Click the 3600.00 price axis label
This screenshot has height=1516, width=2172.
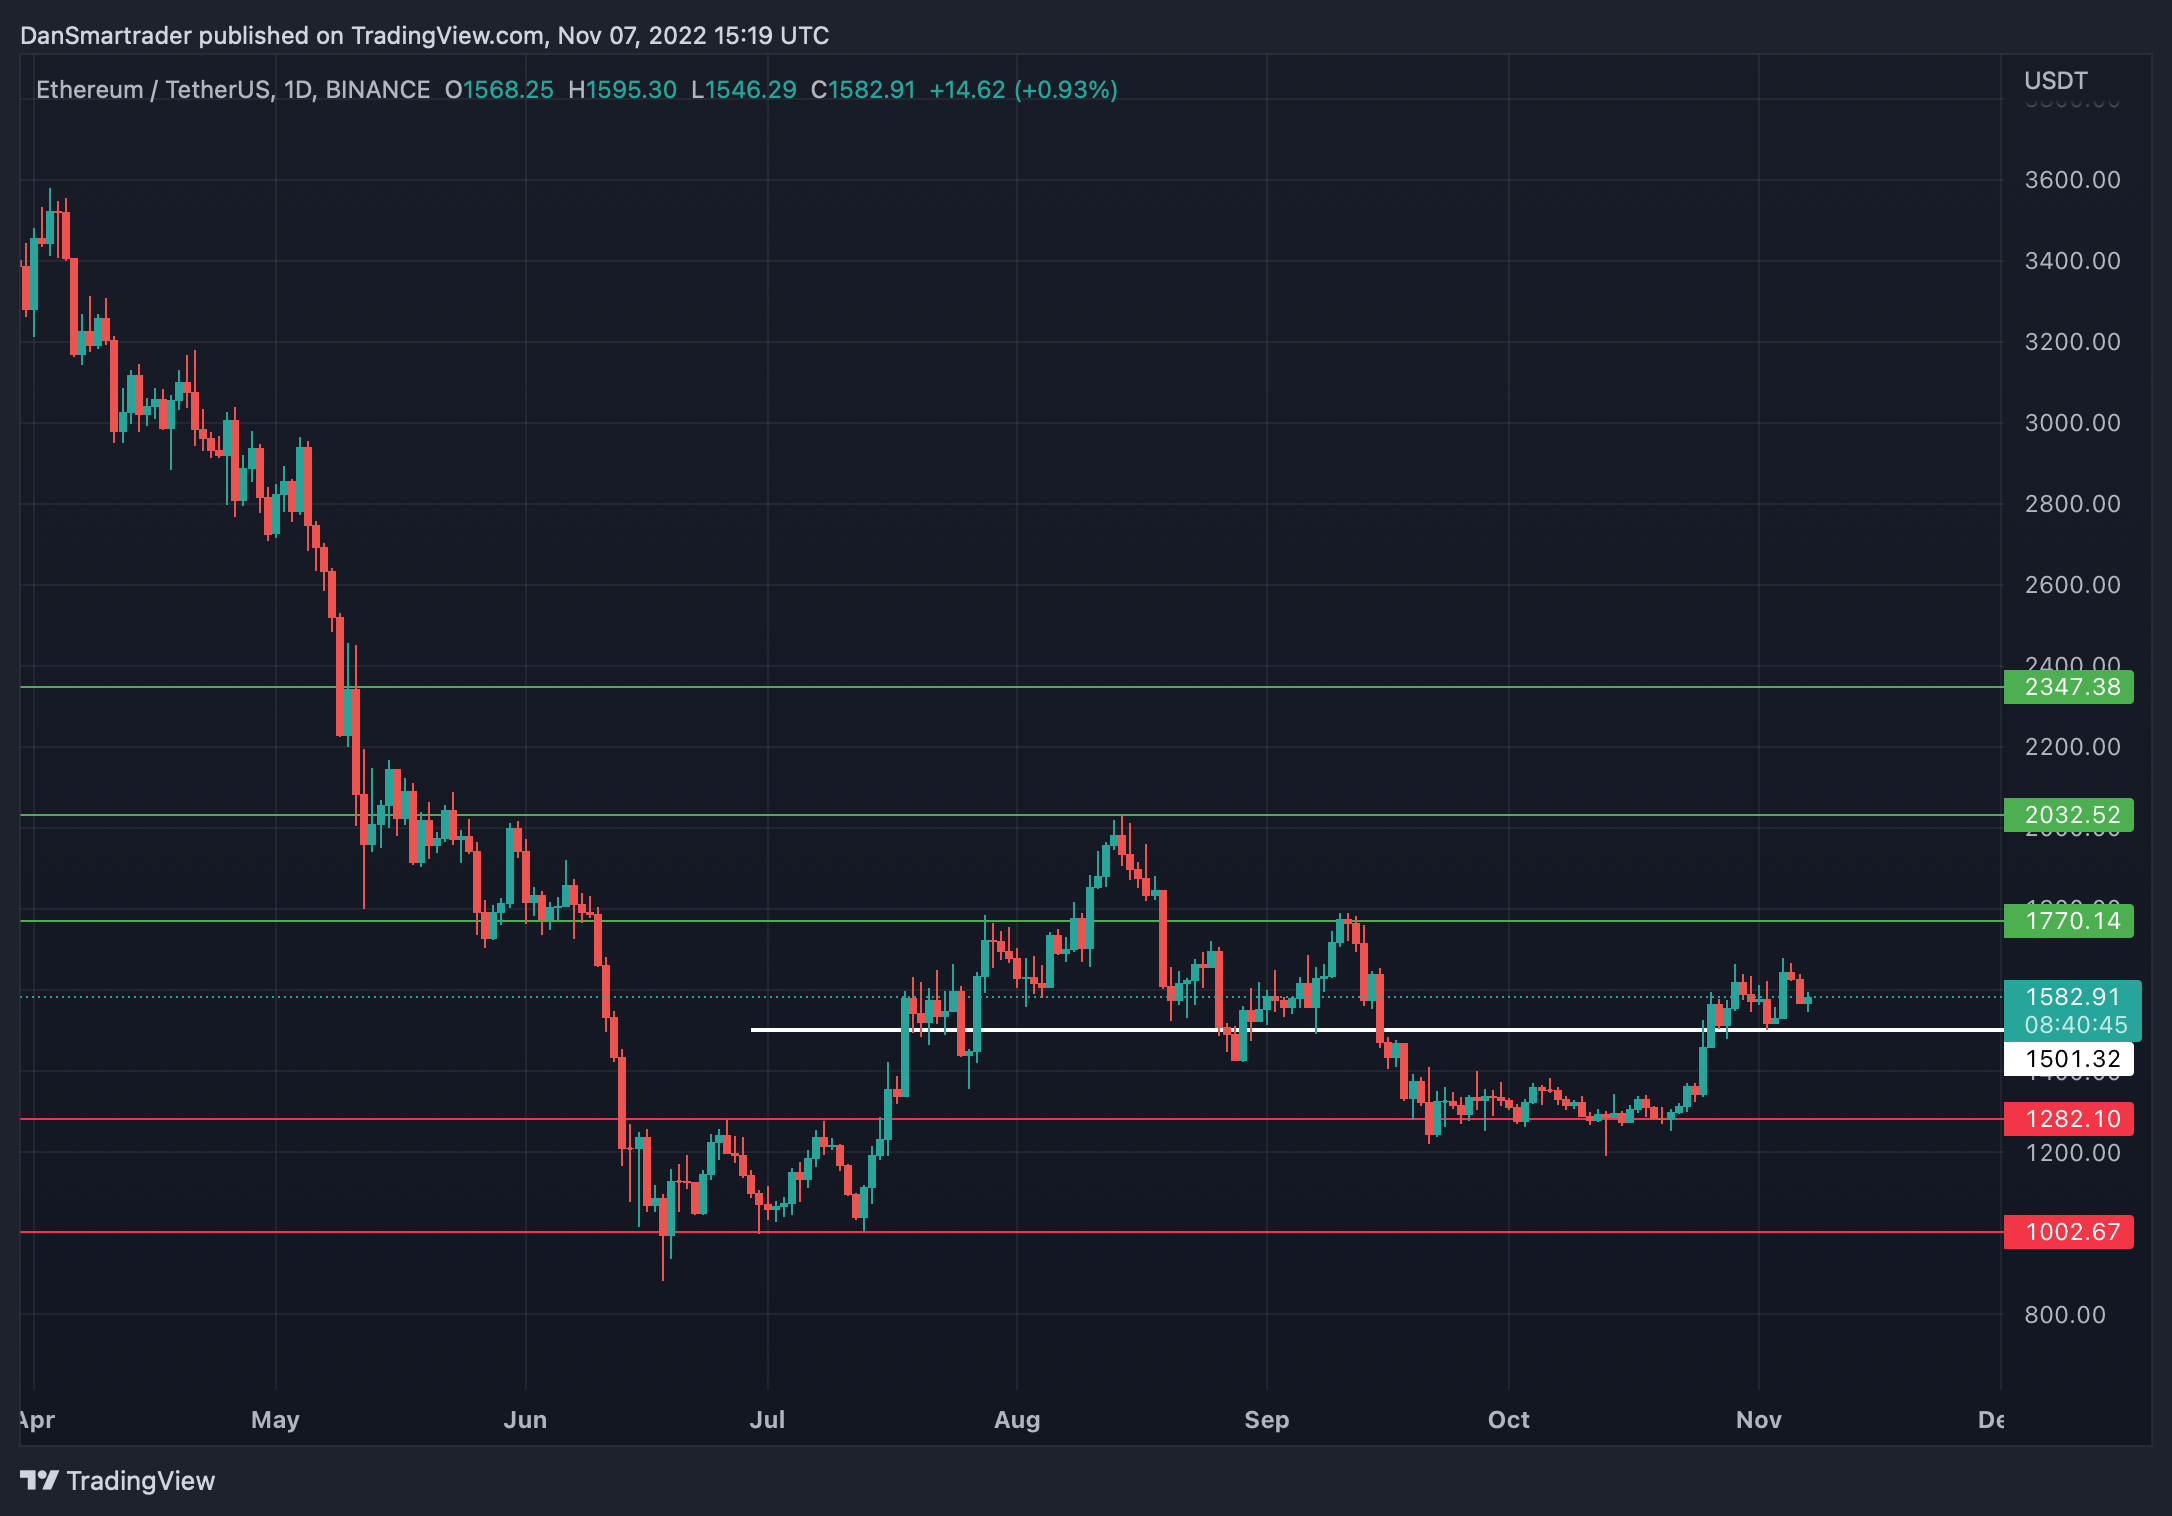(x=2072, y=180)
